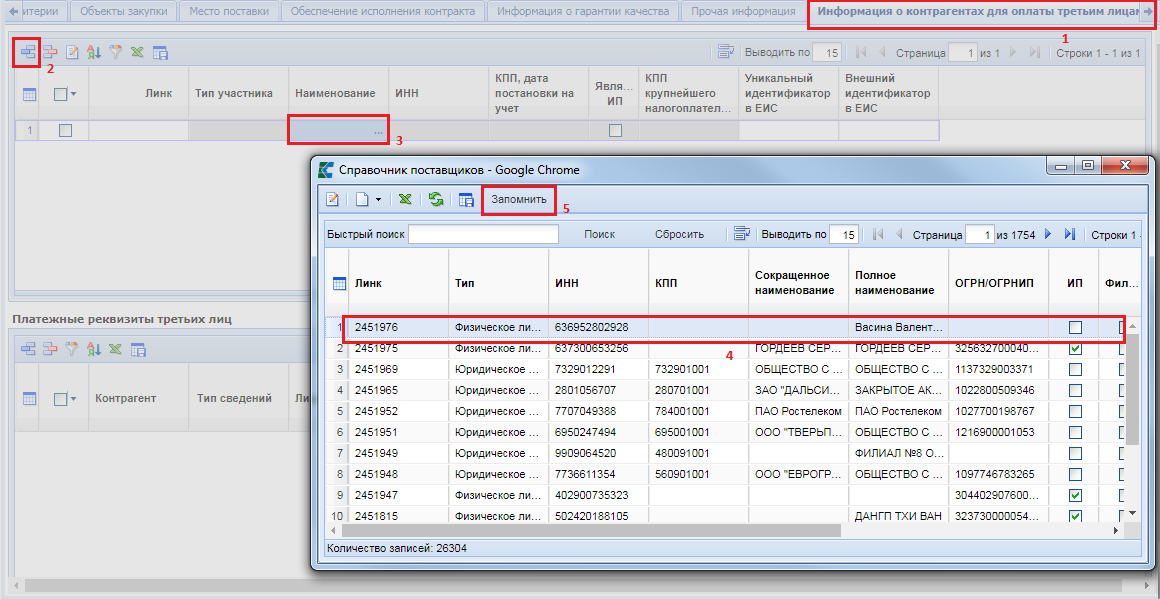1160x599 pixels.
Task: Open the select-all dropdown arrow in the payment details header
Action: (74, 399)
